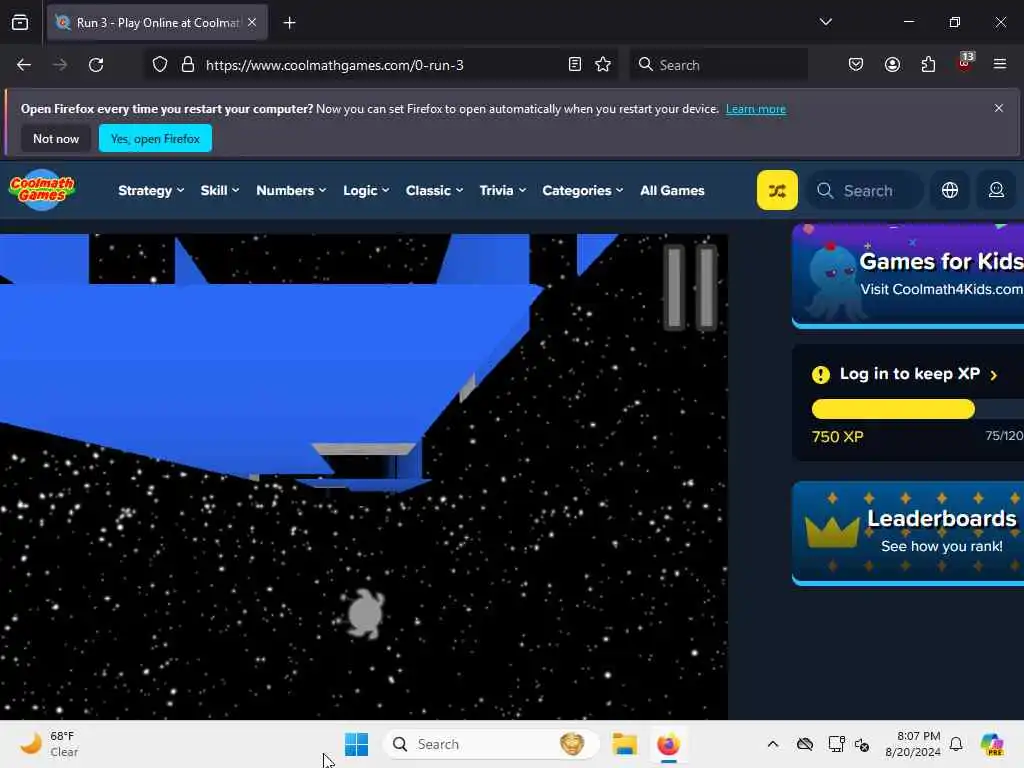
Task: Open the extensions puzzle icon
Action: tap(928, 65)
